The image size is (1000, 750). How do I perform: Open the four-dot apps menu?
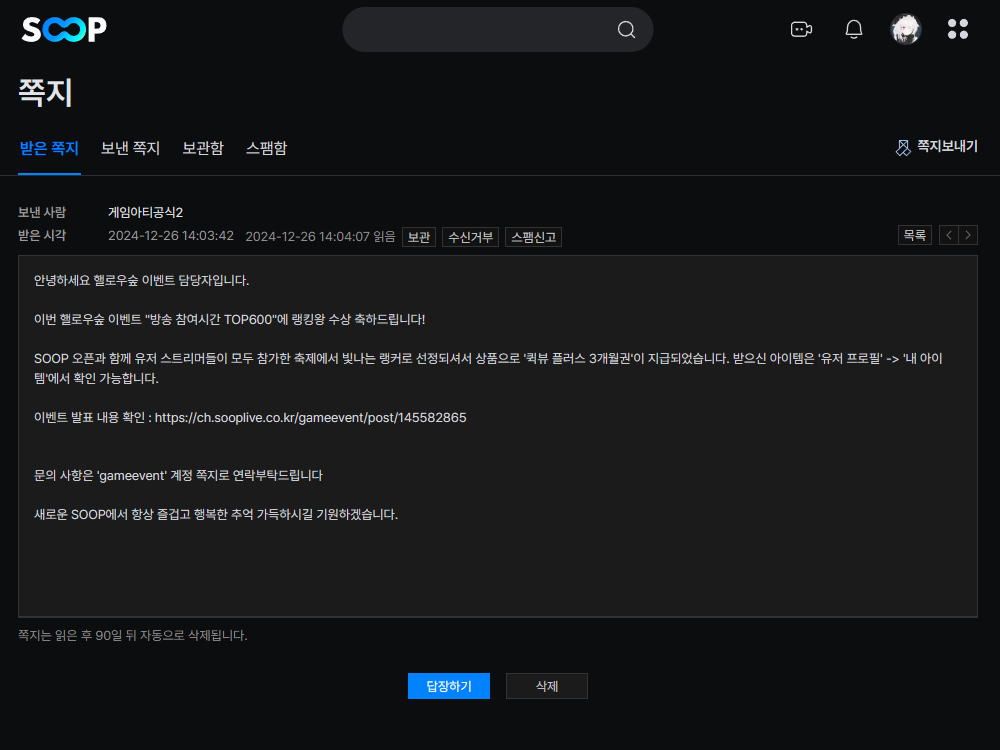(x=958, y=29)
